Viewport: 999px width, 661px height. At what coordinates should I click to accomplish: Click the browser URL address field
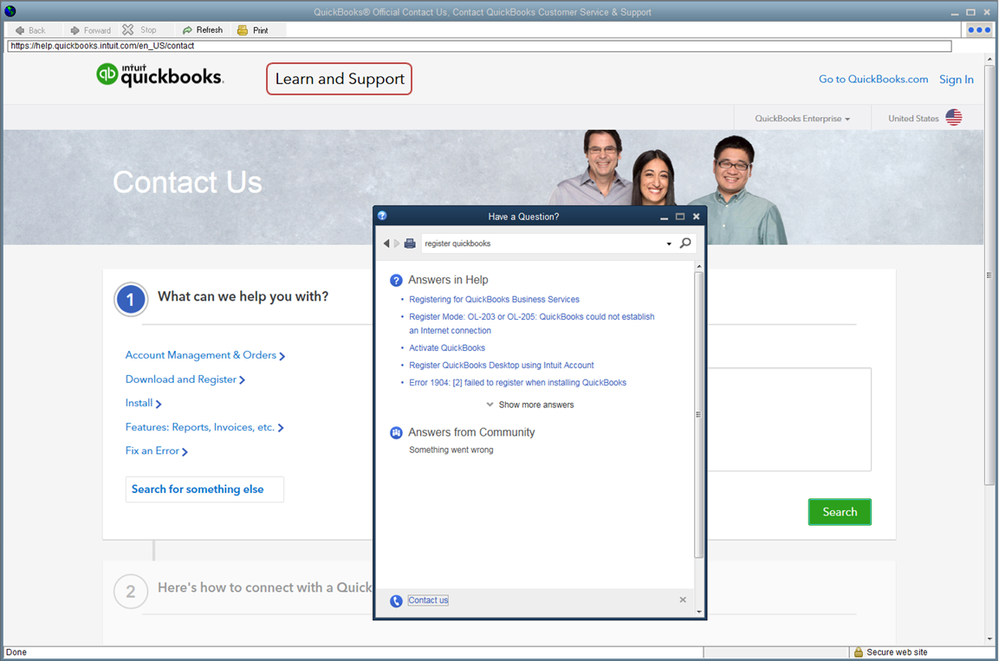click(479, 46)
